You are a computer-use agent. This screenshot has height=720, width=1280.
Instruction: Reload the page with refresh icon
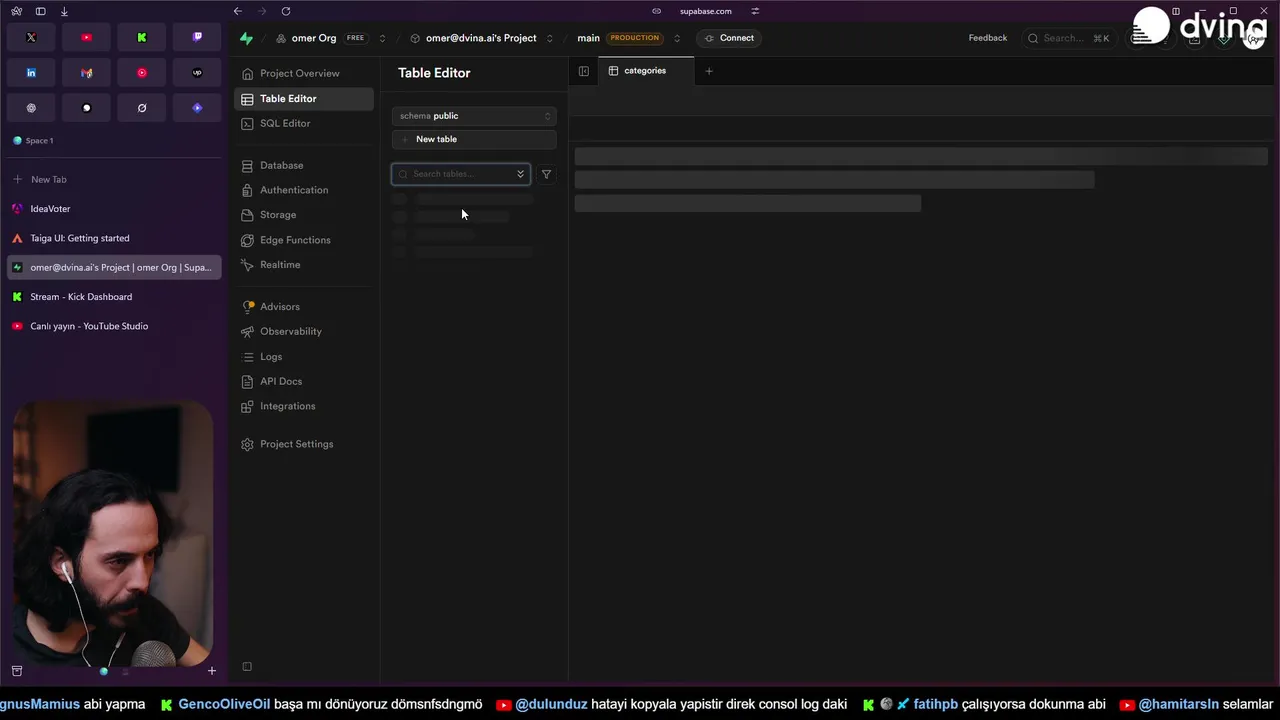pyautogui.click(x=286, y=11)
